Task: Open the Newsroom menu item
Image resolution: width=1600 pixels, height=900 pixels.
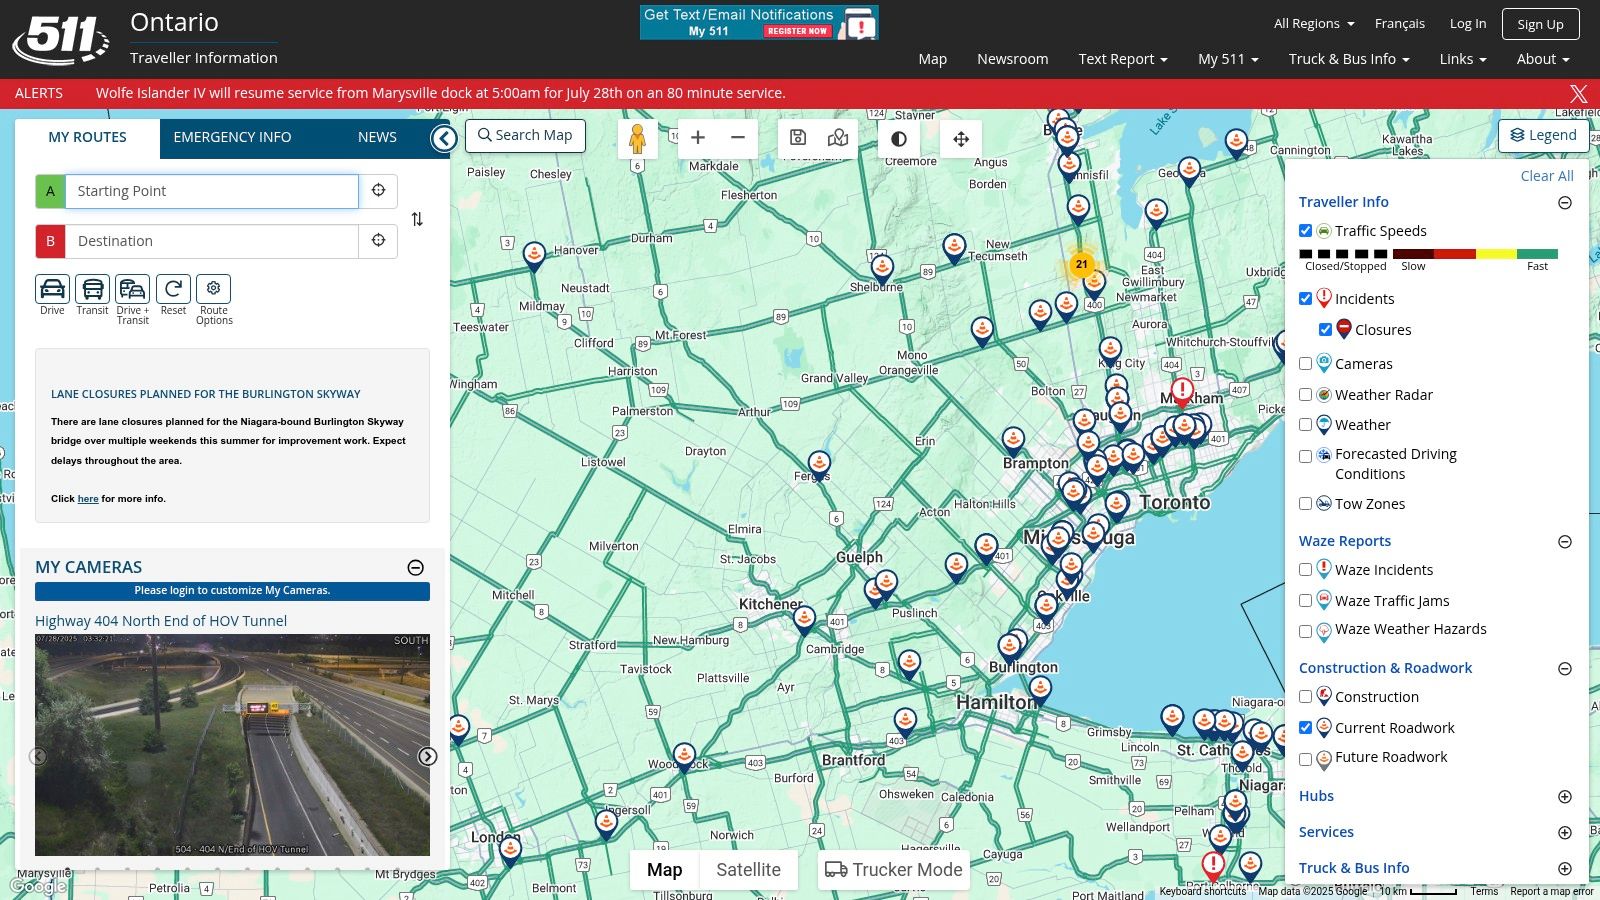Action: click(1012, 59)
